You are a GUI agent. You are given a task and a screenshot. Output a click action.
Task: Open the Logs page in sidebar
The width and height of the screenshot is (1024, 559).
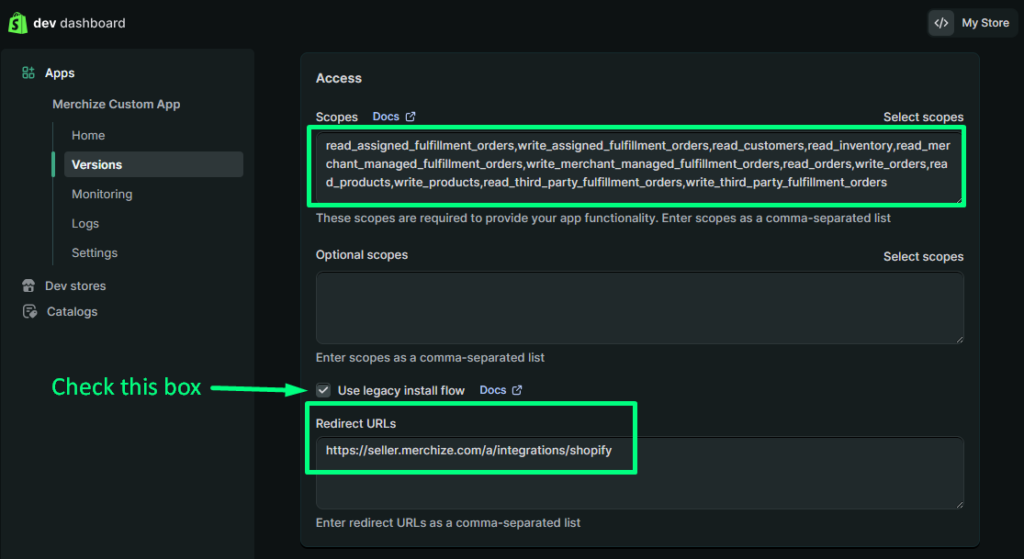85,224
